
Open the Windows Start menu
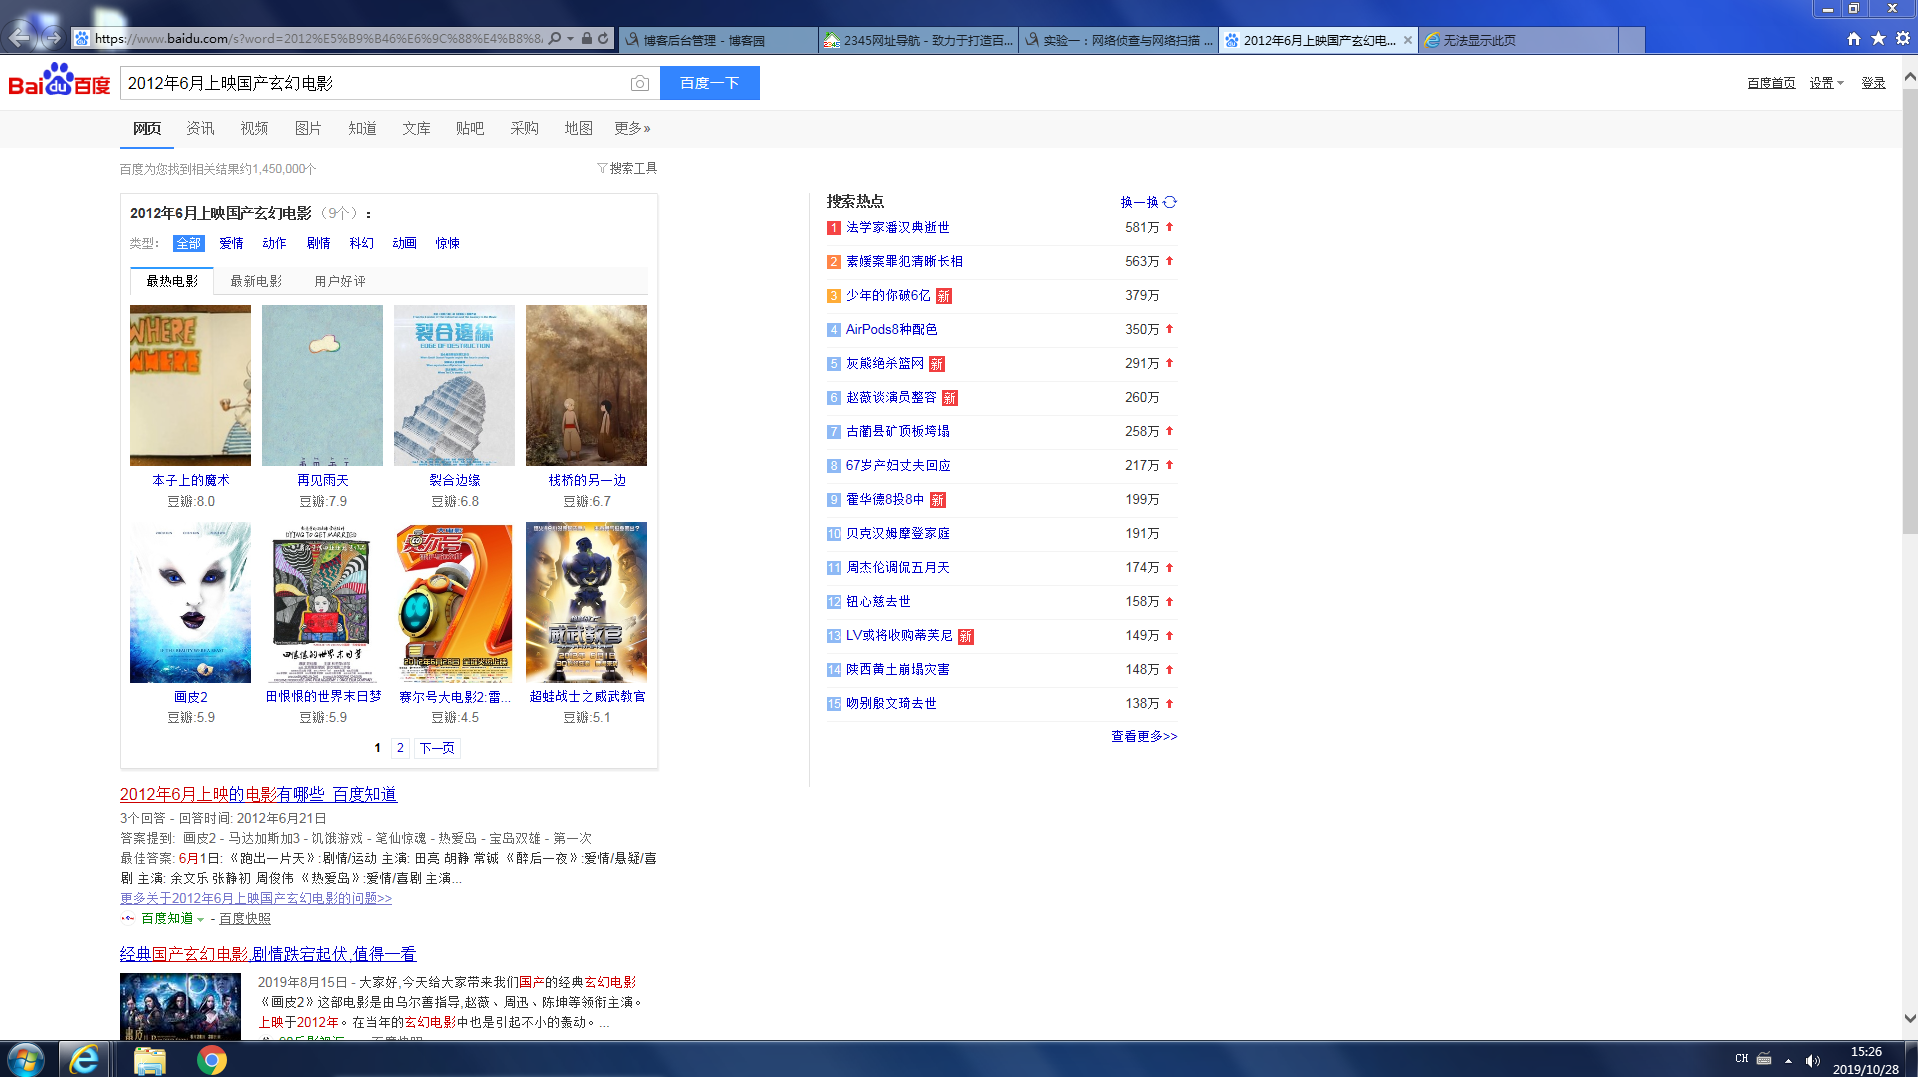coord(25,1059)
